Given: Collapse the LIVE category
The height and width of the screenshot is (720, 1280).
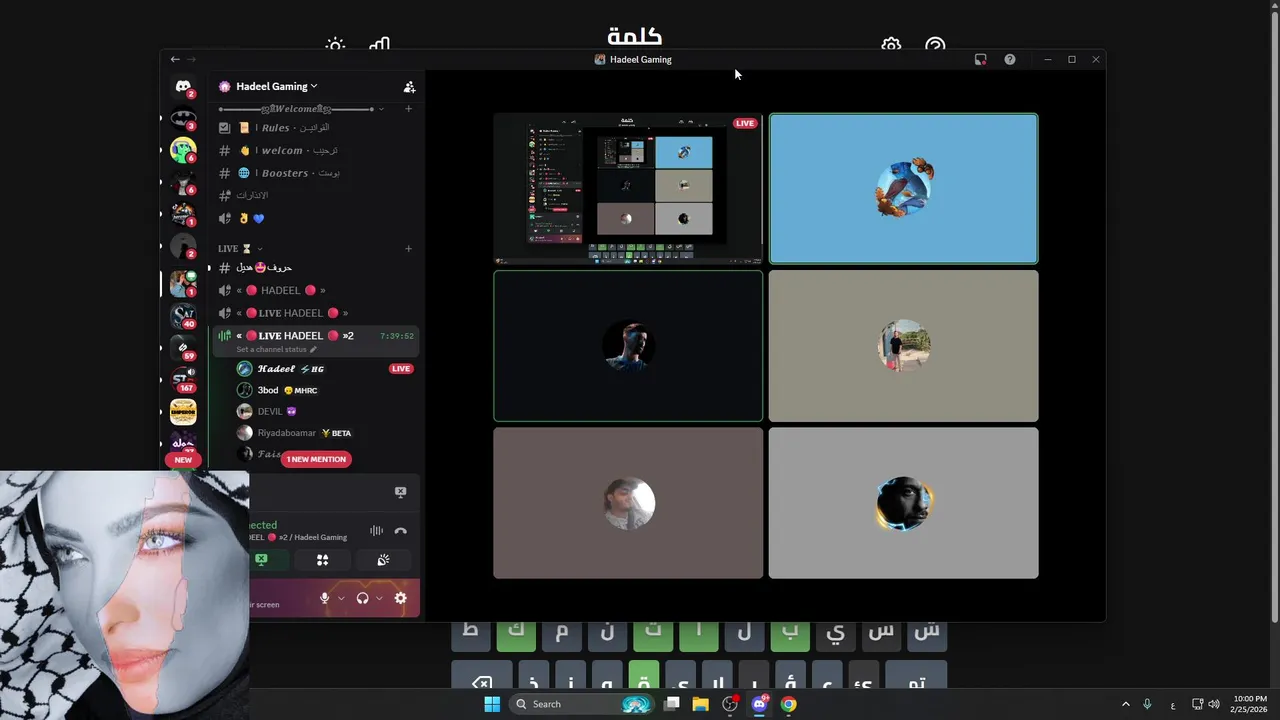Looking at the screenshot, I should (240, 248).
